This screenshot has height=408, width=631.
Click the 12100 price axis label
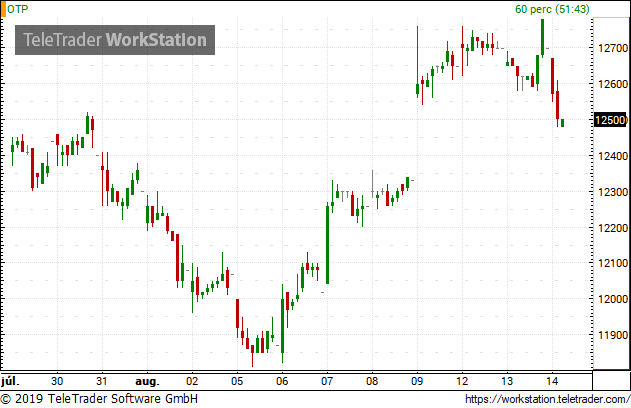[613, 263]
